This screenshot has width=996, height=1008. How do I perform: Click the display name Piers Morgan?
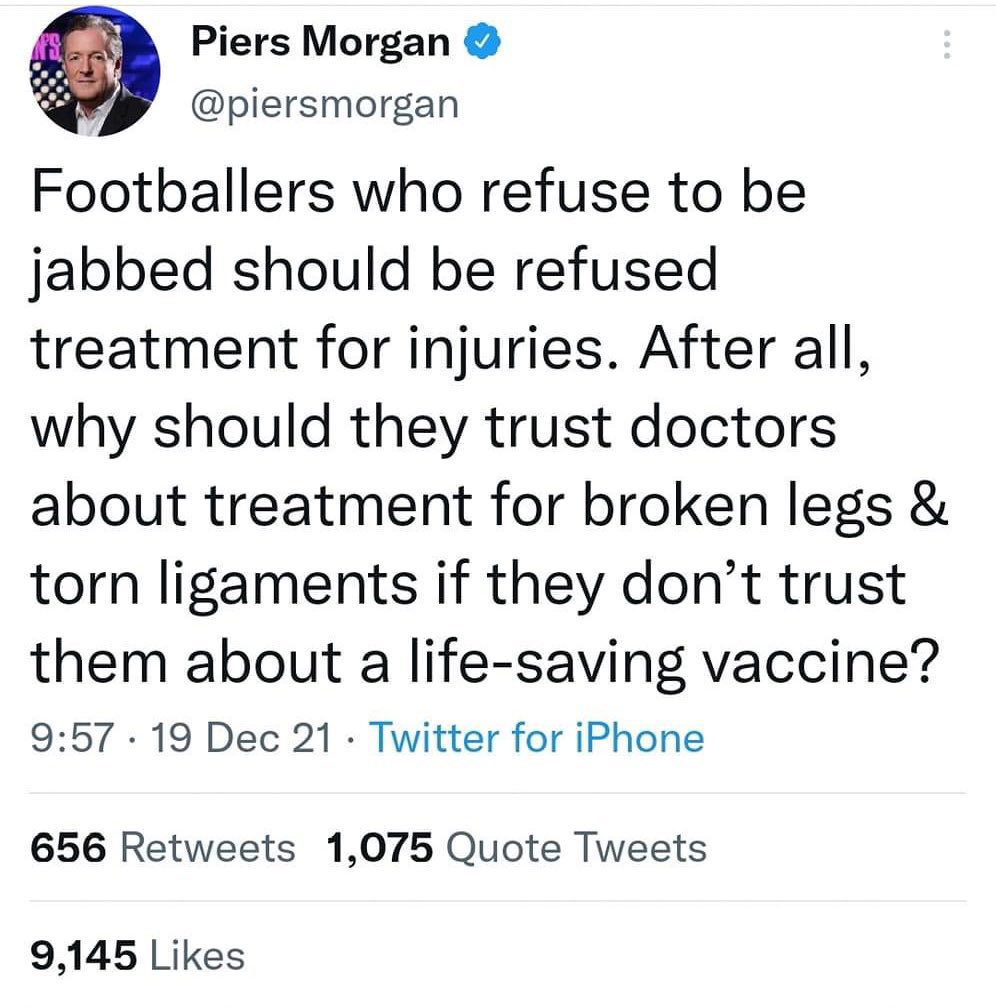320,43
